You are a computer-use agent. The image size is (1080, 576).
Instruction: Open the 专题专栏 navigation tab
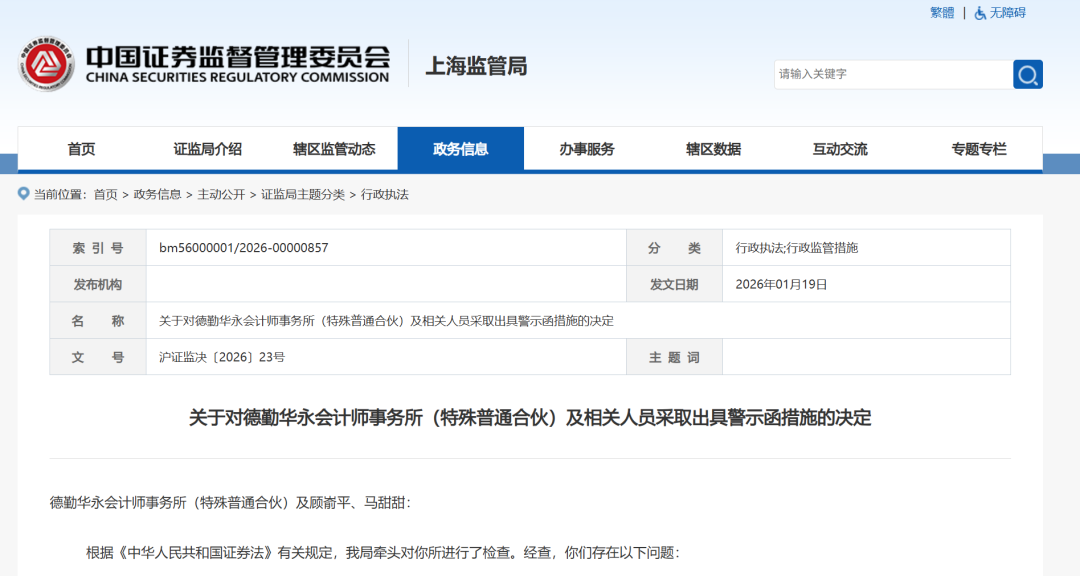coord(979,149)
